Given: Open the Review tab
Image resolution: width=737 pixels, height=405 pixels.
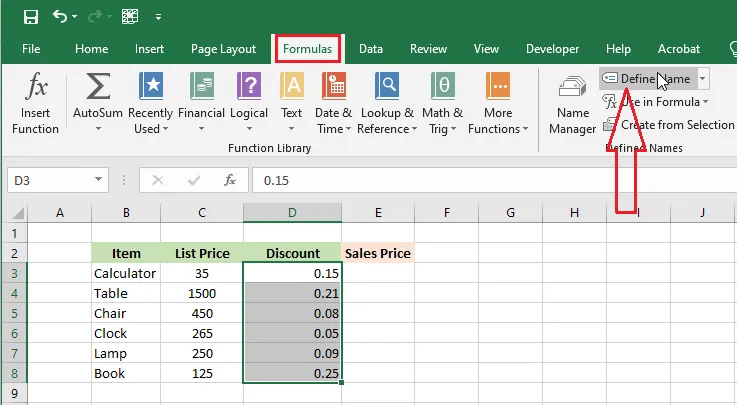Looking at the screenshot, I should click(428, 49).
